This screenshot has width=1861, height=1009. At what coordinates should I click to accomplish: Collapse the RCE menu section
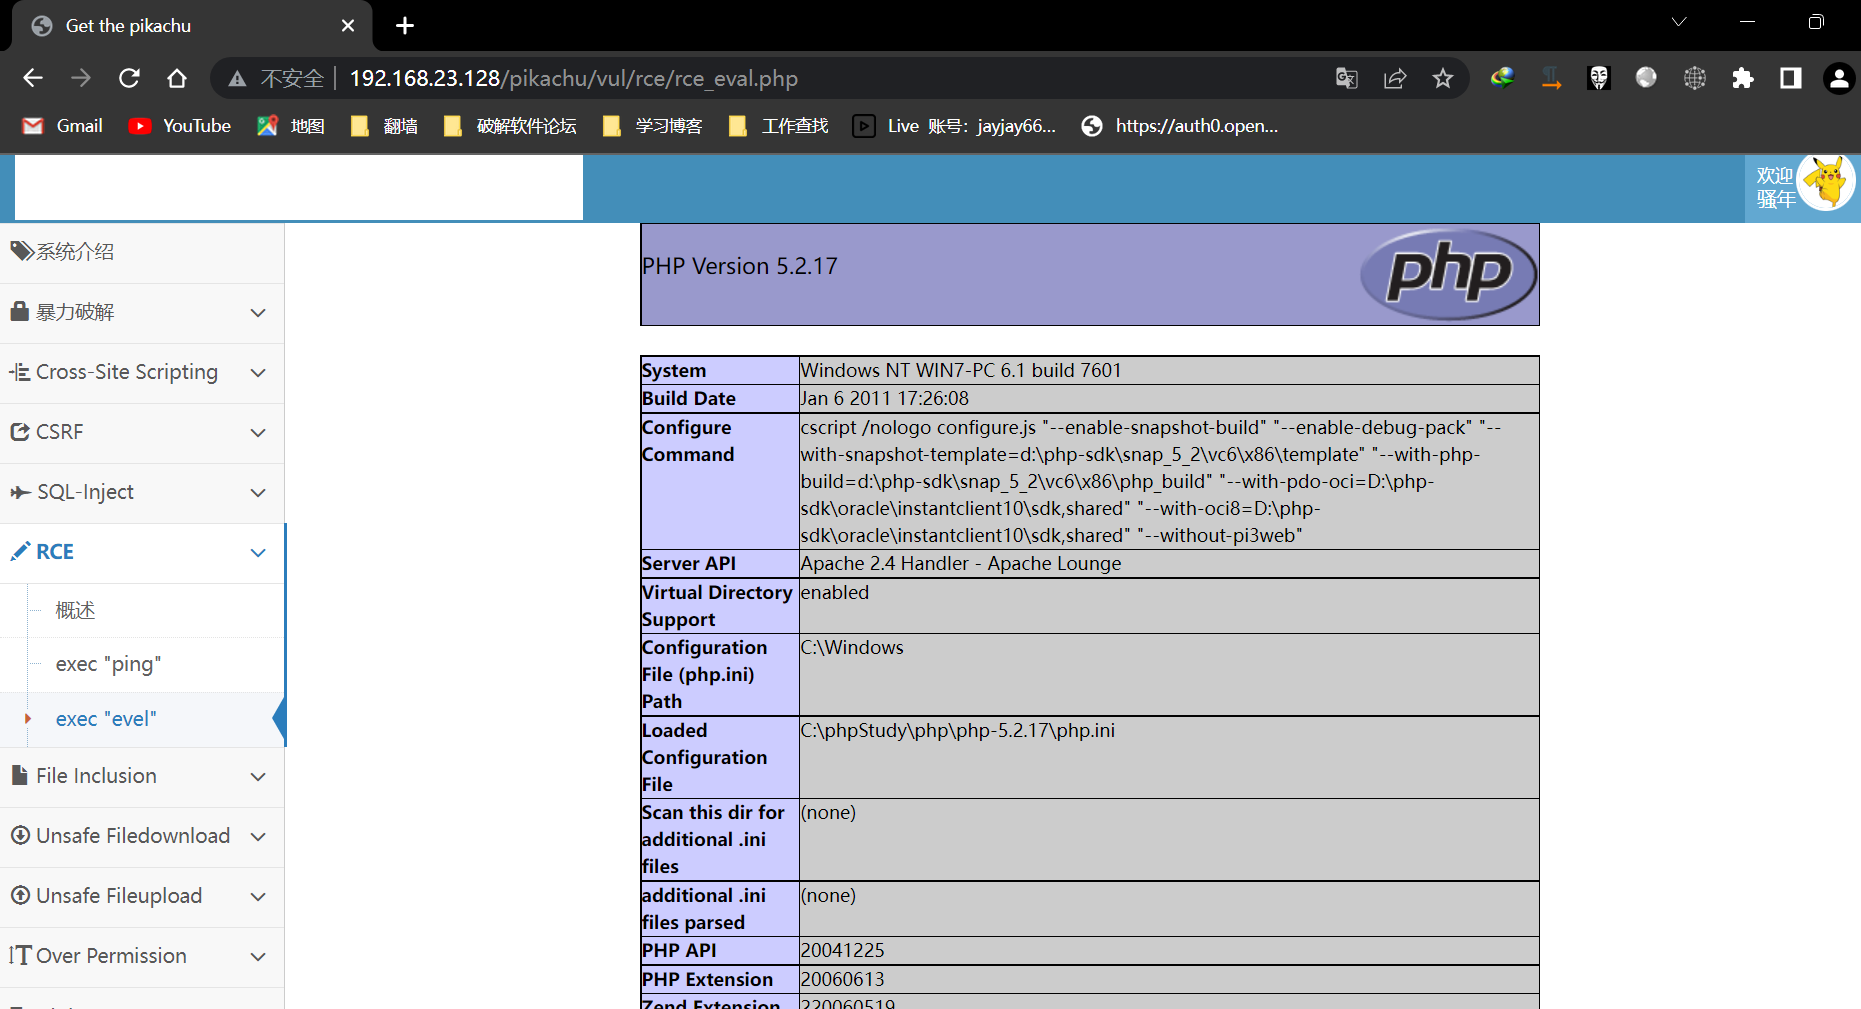tap(141, 552)
